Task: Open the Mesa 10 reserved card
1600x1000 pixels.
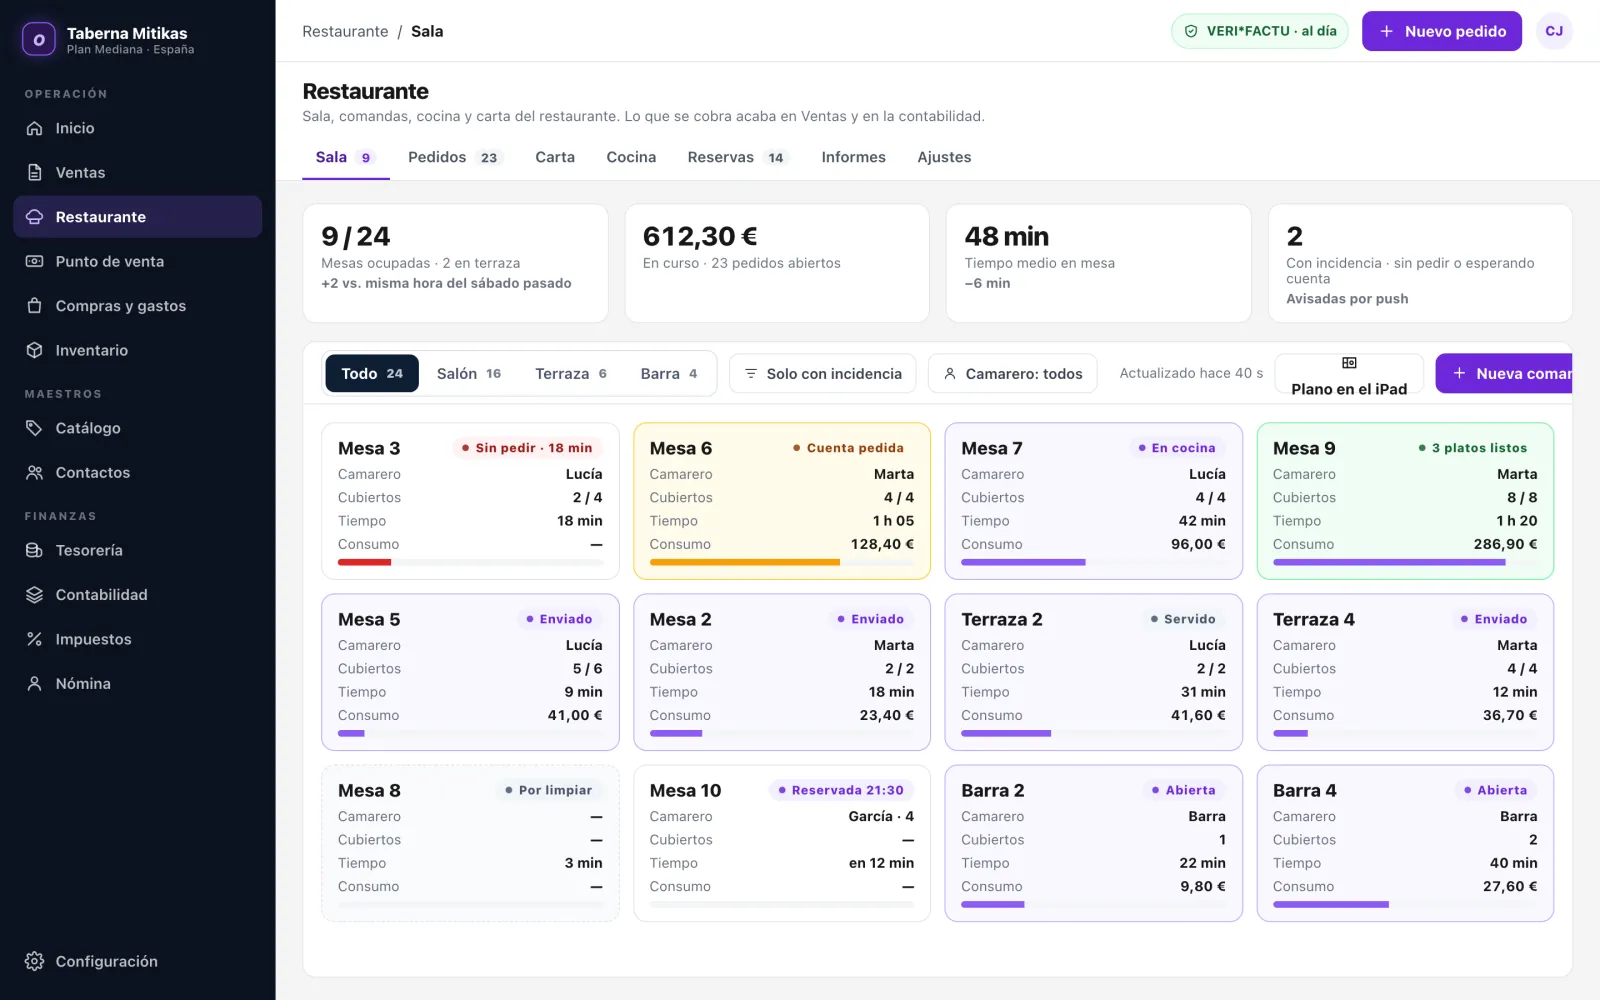Action: [x=782, y=843]
